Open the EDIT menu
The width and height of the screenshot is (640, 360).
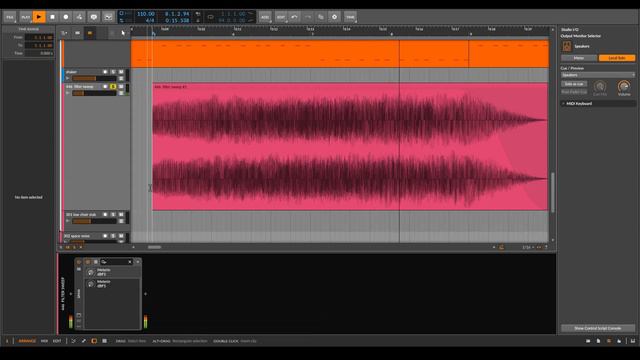[x=281, y=17]
